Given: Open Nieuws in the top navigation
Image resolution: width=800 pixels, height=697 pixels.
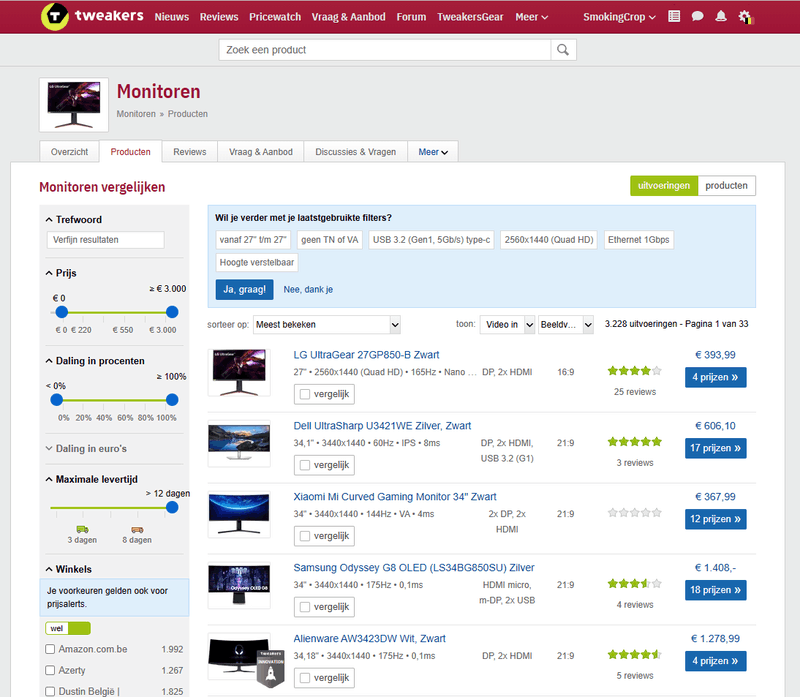Looking at the screenshot, I should click(172, 17).
